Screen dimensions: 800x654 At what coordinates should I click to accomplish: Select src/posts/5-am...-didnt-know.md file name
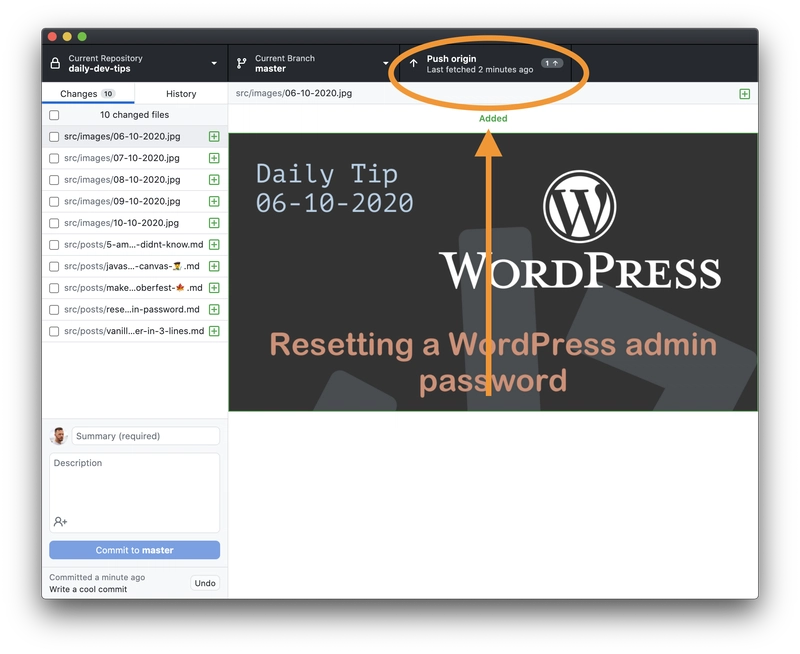pos(134,245)
